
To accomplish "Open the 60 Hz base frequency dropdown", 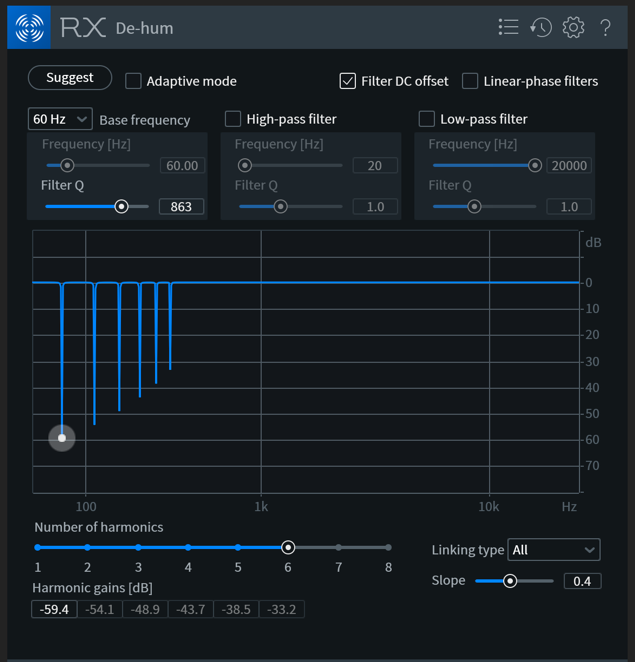I will [x=60, y=119].
